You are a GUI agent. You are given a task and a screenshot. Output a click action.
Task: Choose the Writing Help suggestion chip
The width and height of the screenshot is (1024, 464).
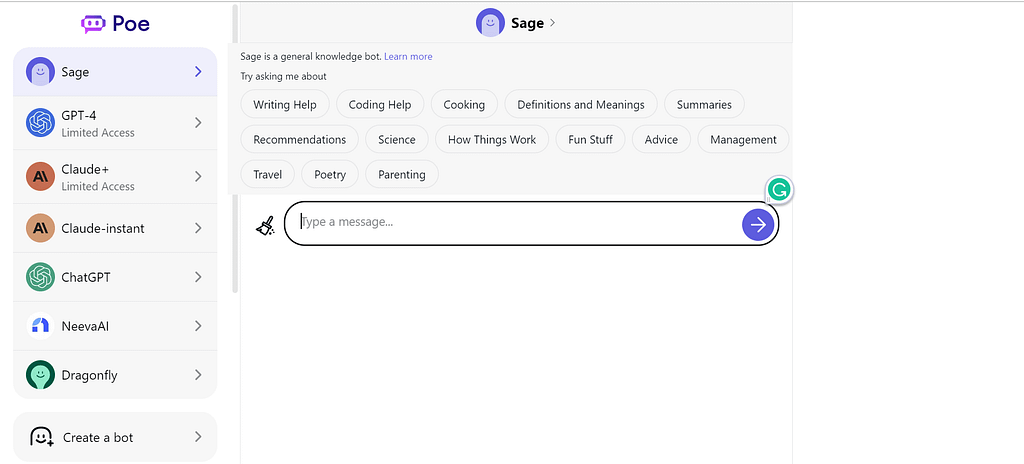(285, 105)
